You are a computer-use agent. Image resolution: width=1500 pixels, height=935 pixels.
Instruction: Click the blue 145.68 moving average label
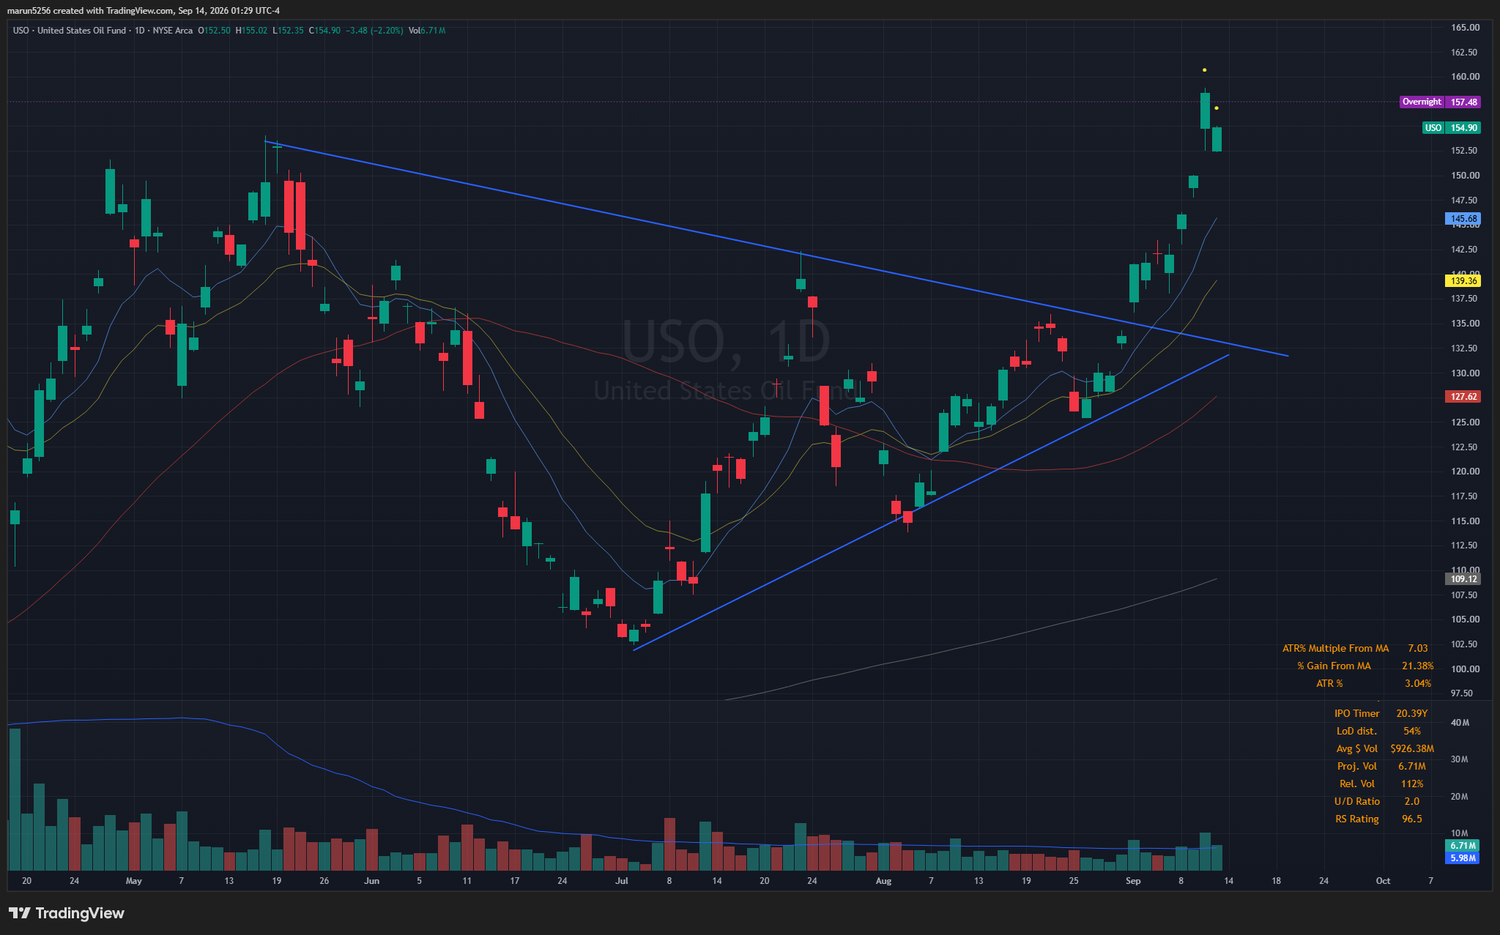pos(1464,218)
